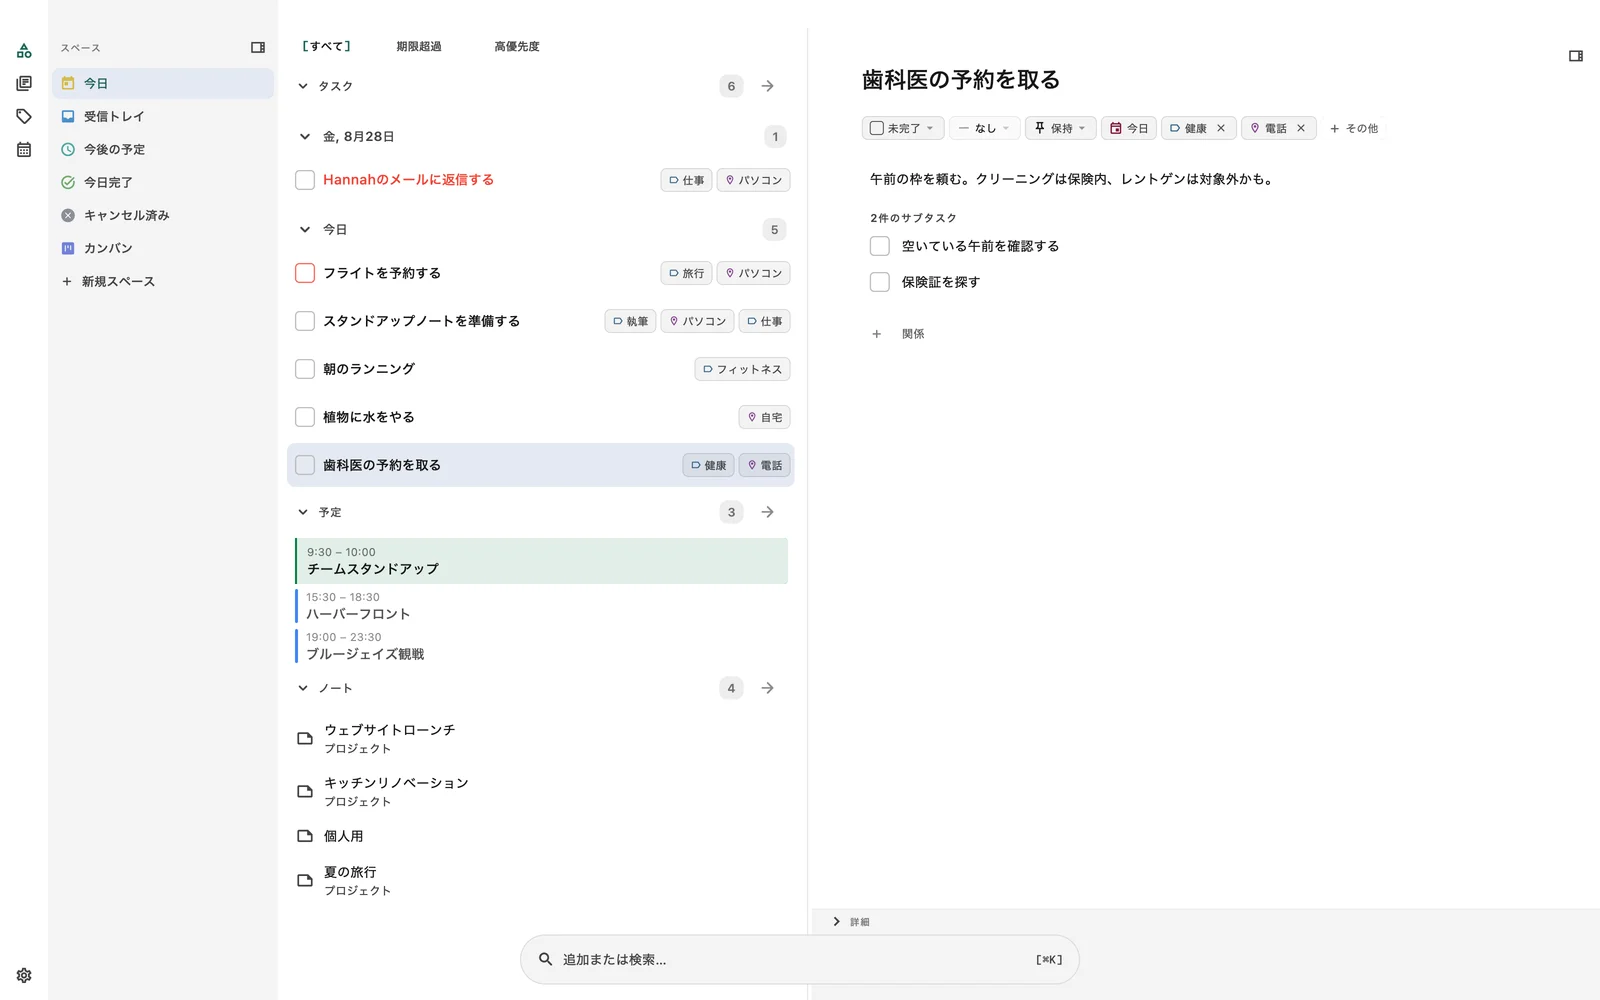Open the ノート section arrow
Screen dimensions: 1600x1000
point(767,688)
